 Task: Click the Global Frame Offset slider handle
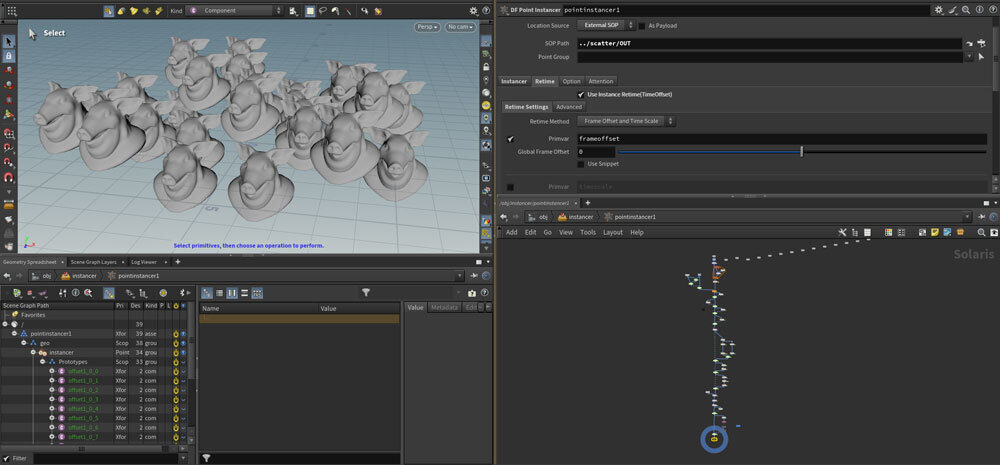[801, 151]
